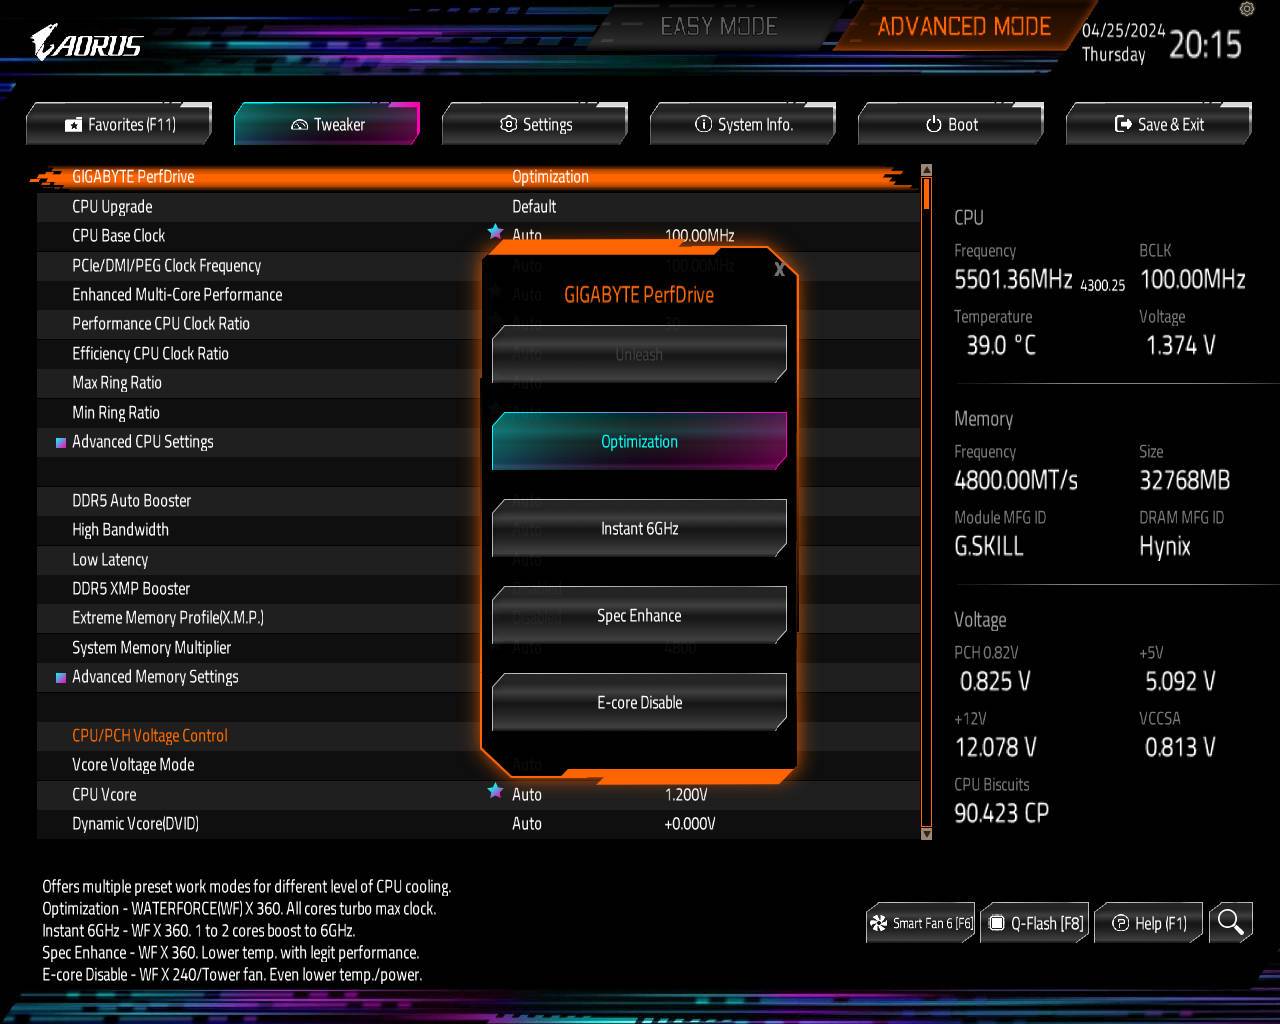Open the settings gear in the top corner

(x=1246, y=9)
